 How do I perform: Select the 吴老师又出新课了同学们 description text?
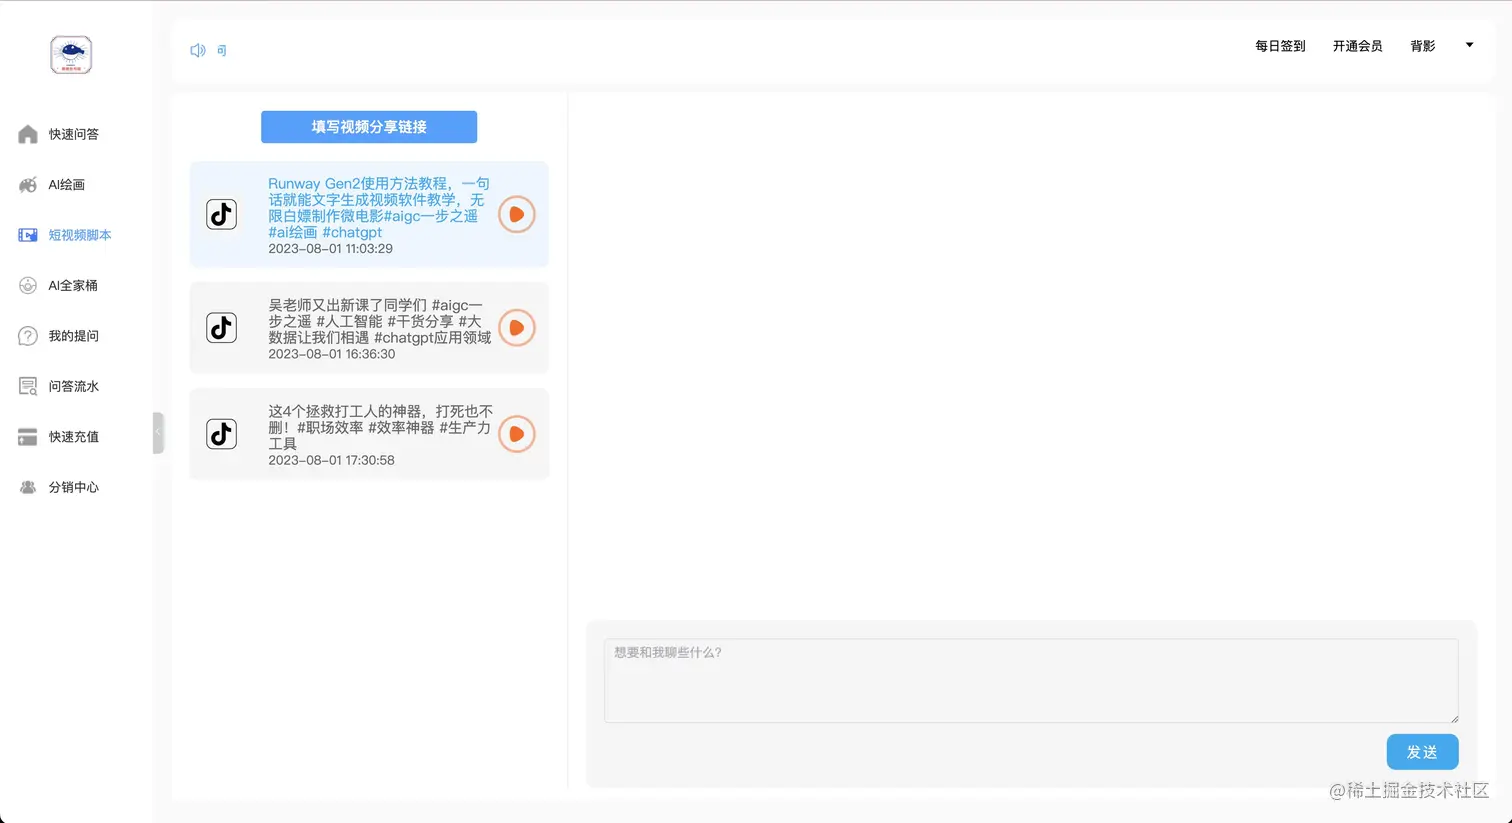[x=380, y=321]
